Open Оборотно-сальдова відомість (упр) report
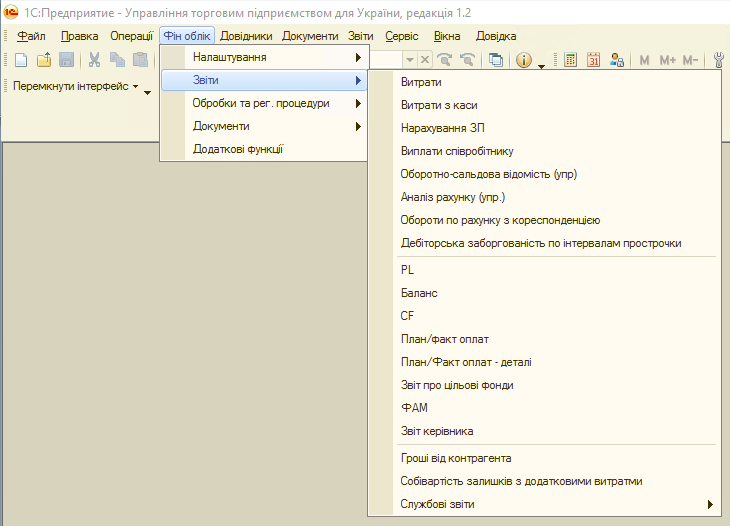 tap(556, 174)
